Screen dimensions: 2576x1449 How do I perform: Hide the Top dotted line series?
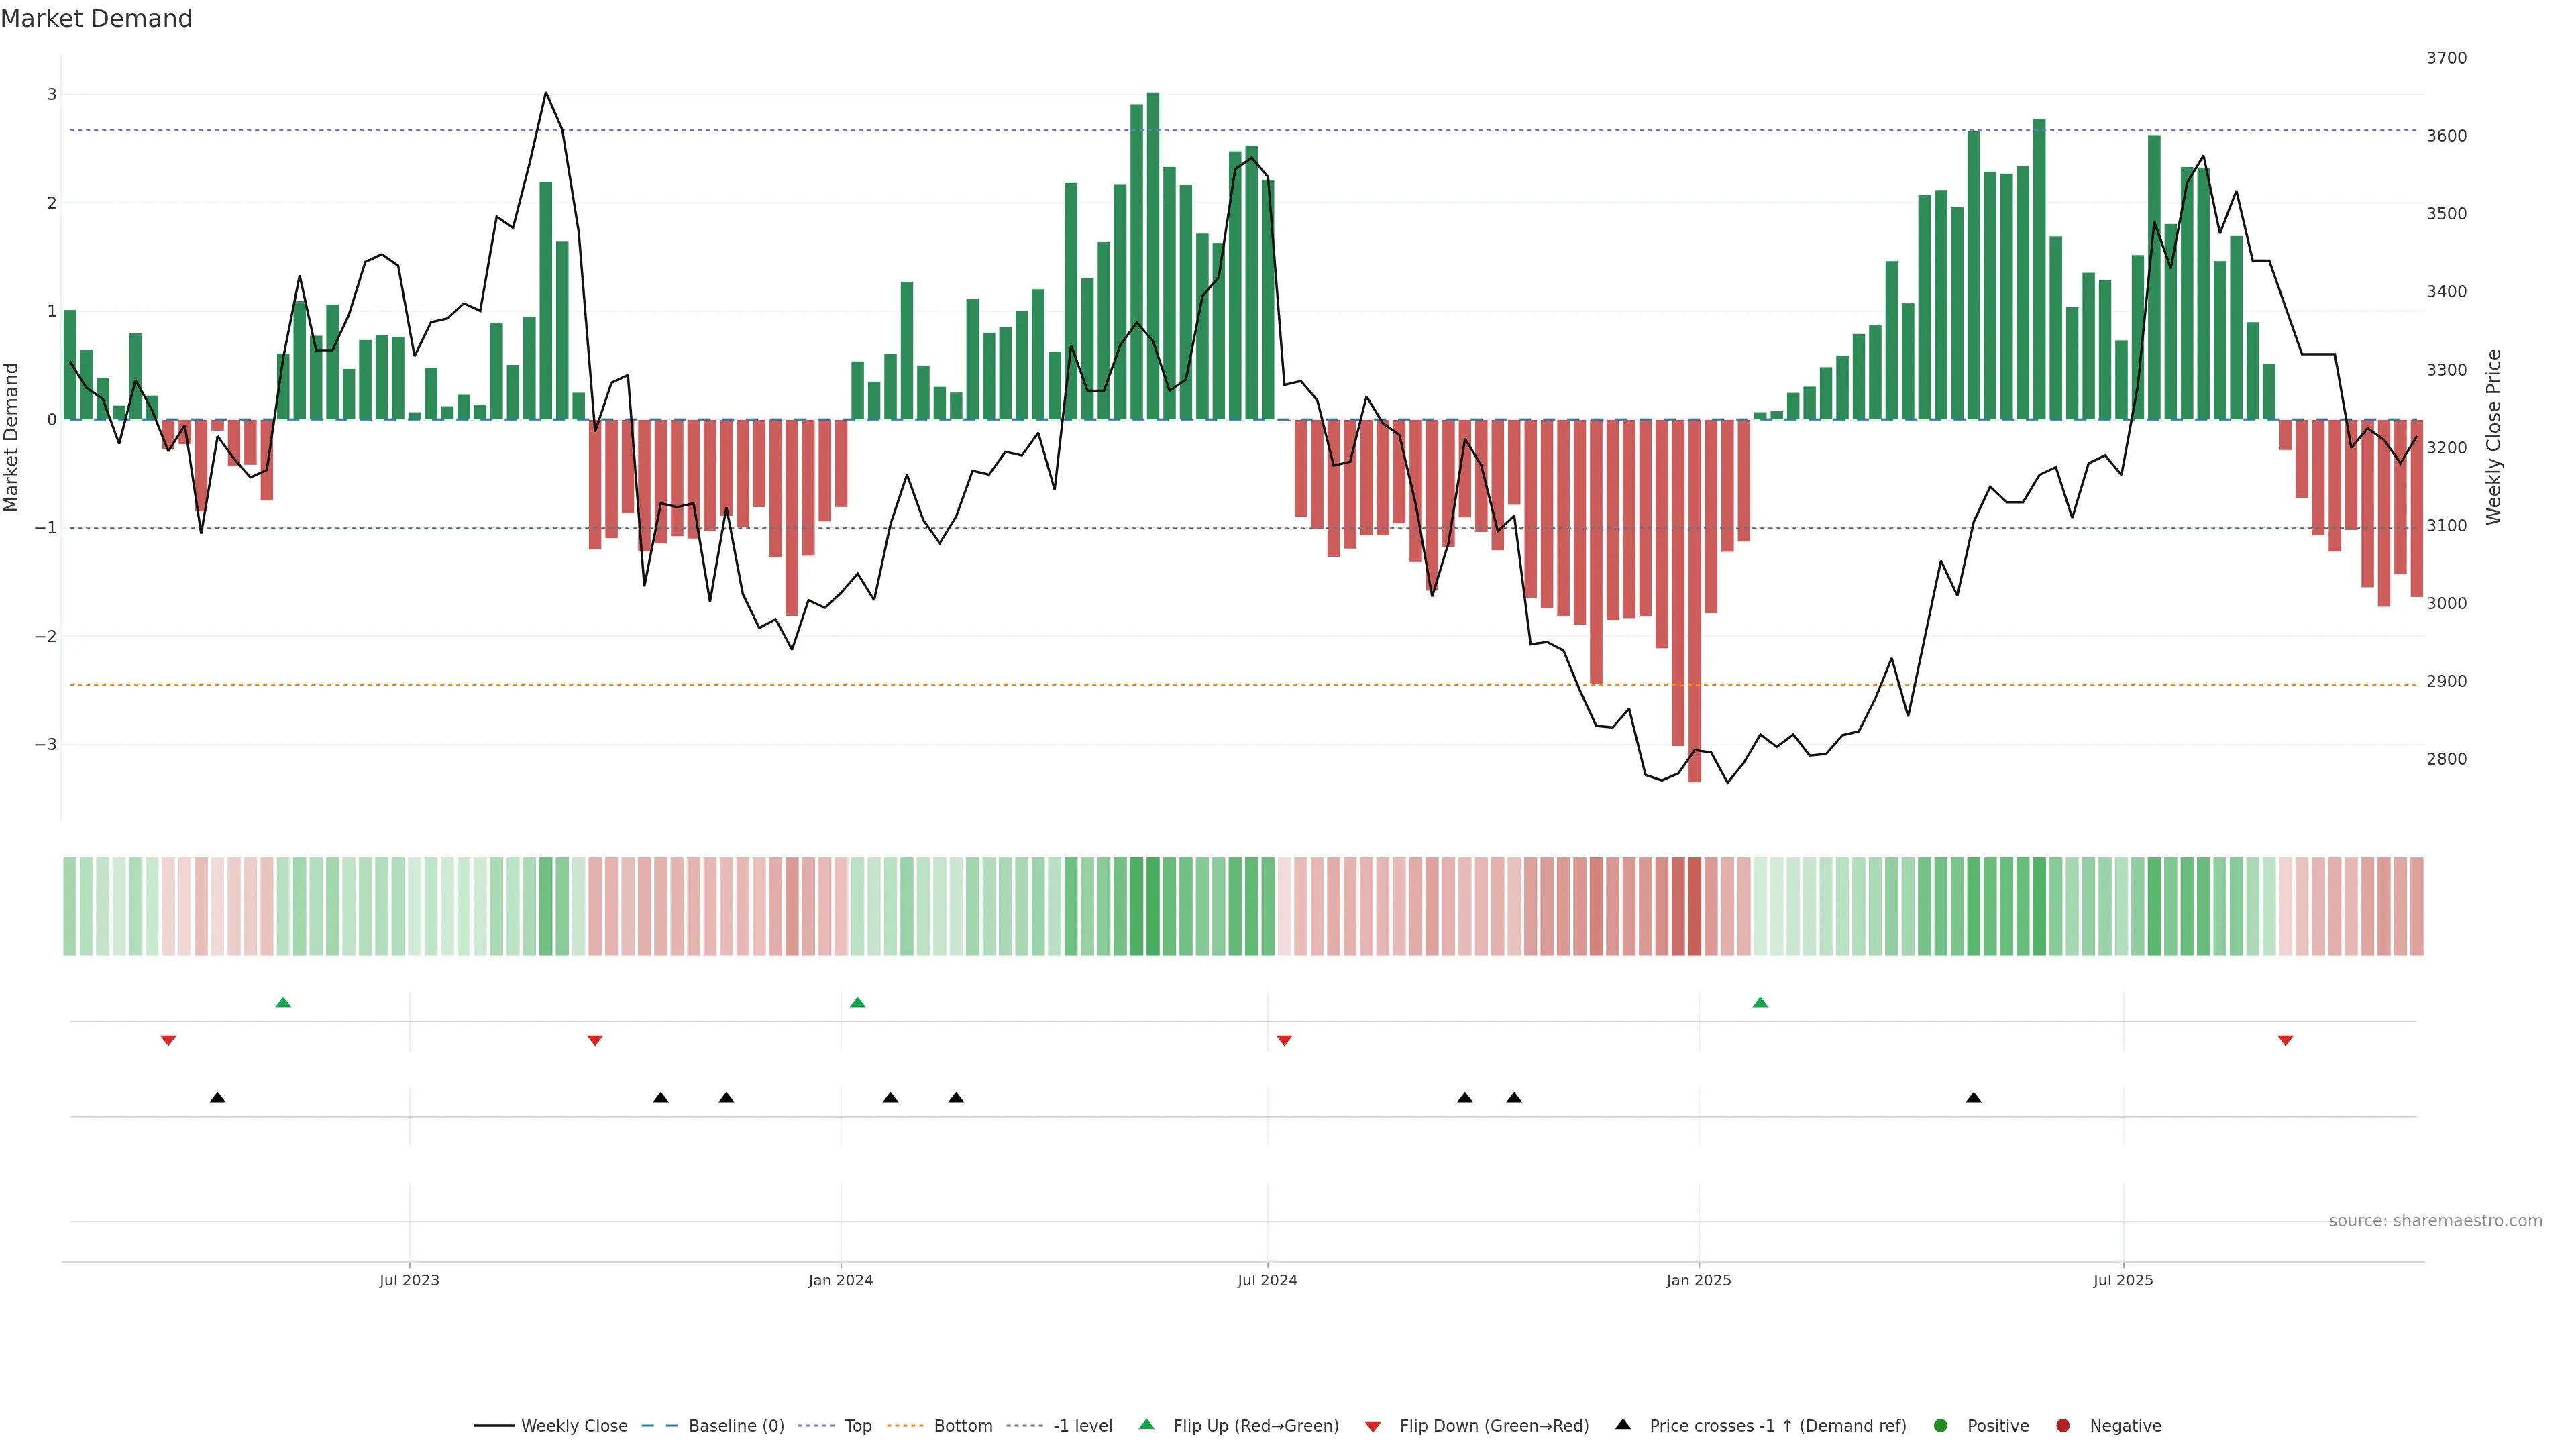pyautogui.click(x=857, y=1425)
